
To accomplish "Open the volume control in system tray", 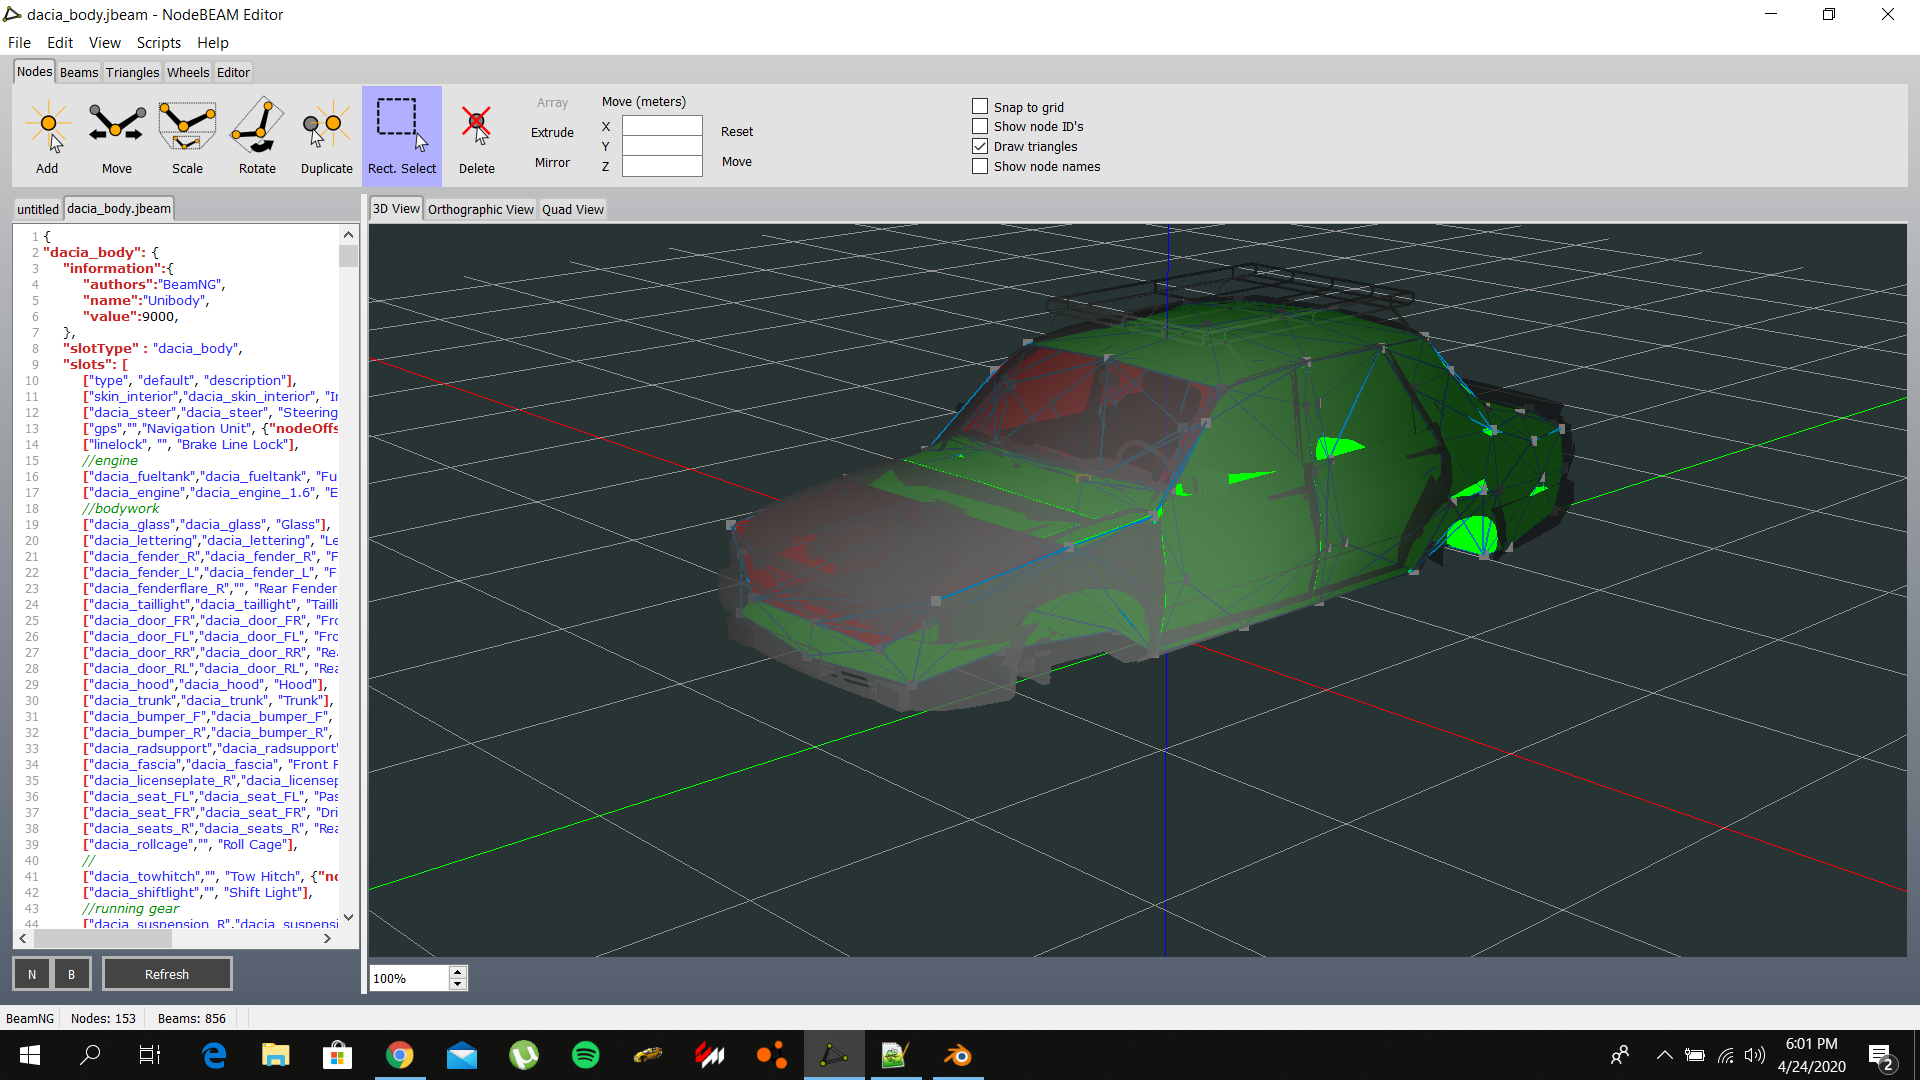I will tap(1755, 1055).
